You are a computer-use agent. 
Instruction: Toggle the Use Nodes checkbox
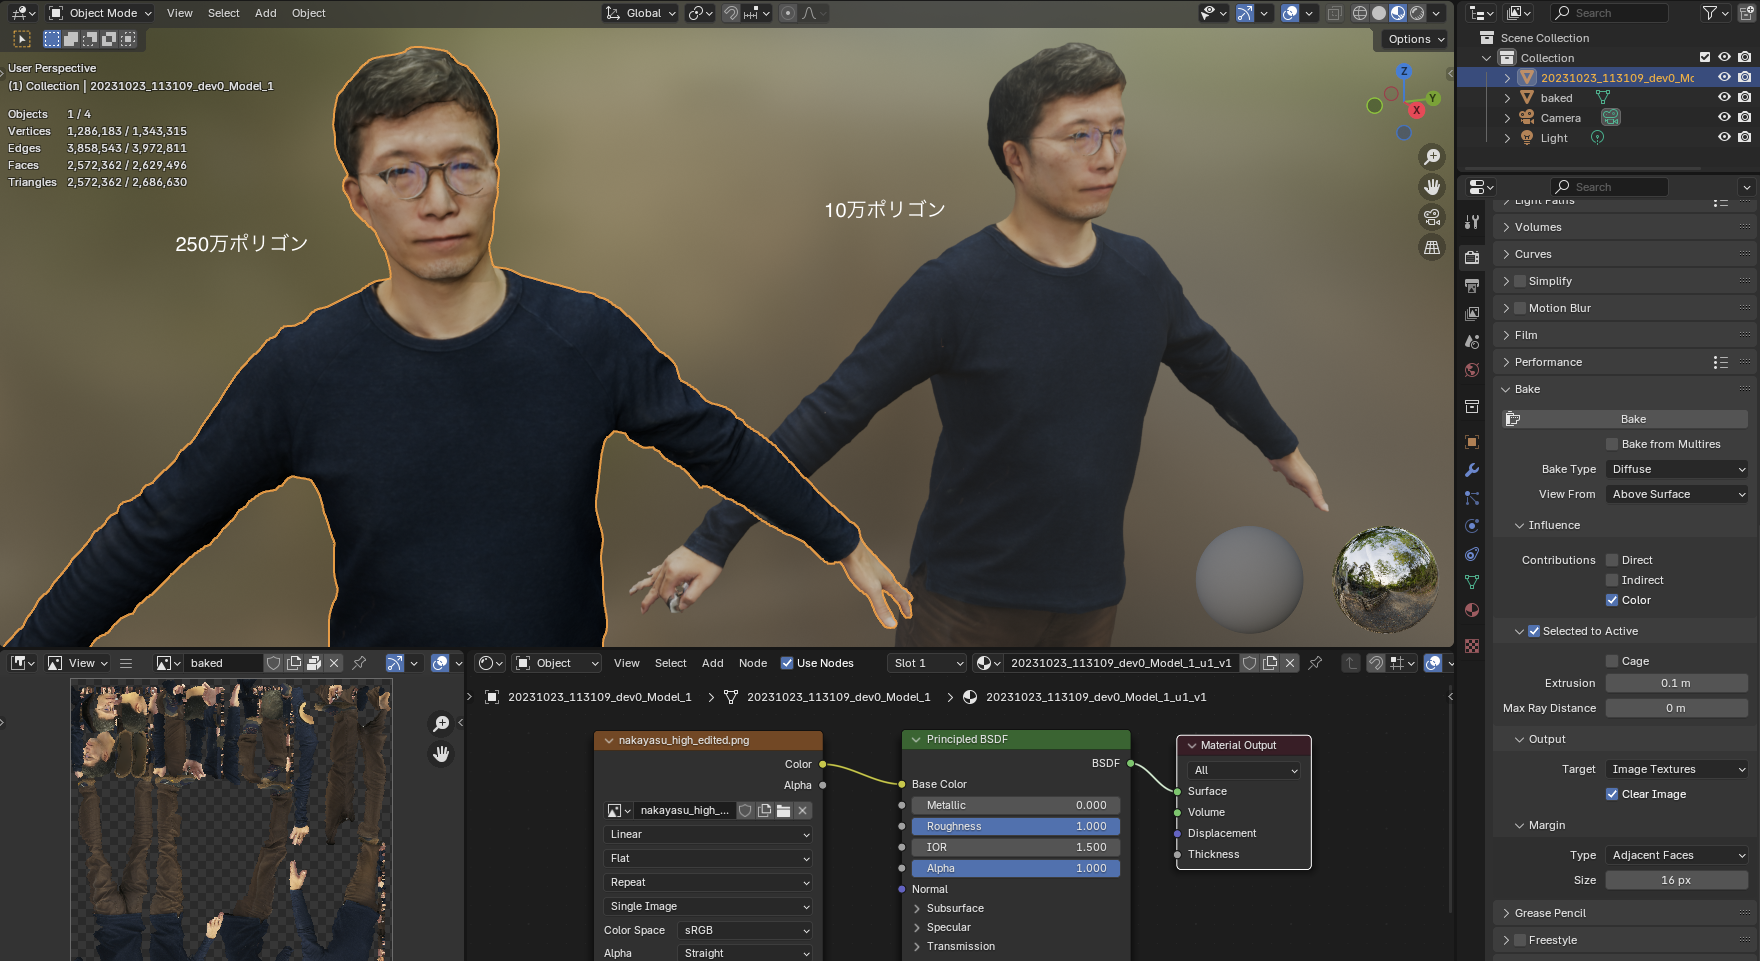pos(787,663)
